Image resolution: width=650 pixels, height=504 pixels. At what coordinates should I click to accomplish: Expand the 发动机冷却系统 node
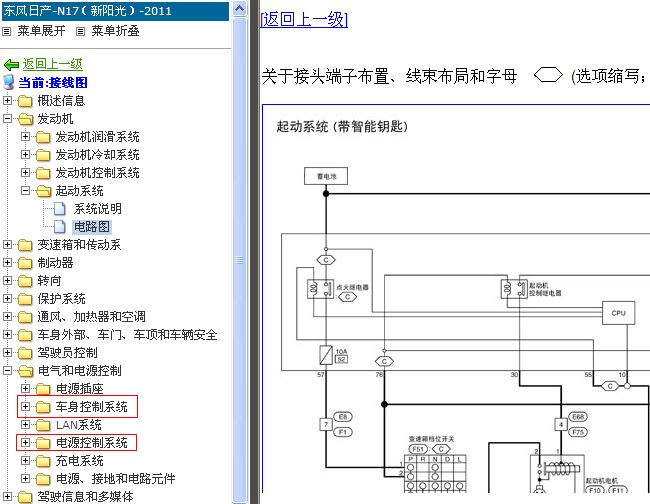[25, 155]
